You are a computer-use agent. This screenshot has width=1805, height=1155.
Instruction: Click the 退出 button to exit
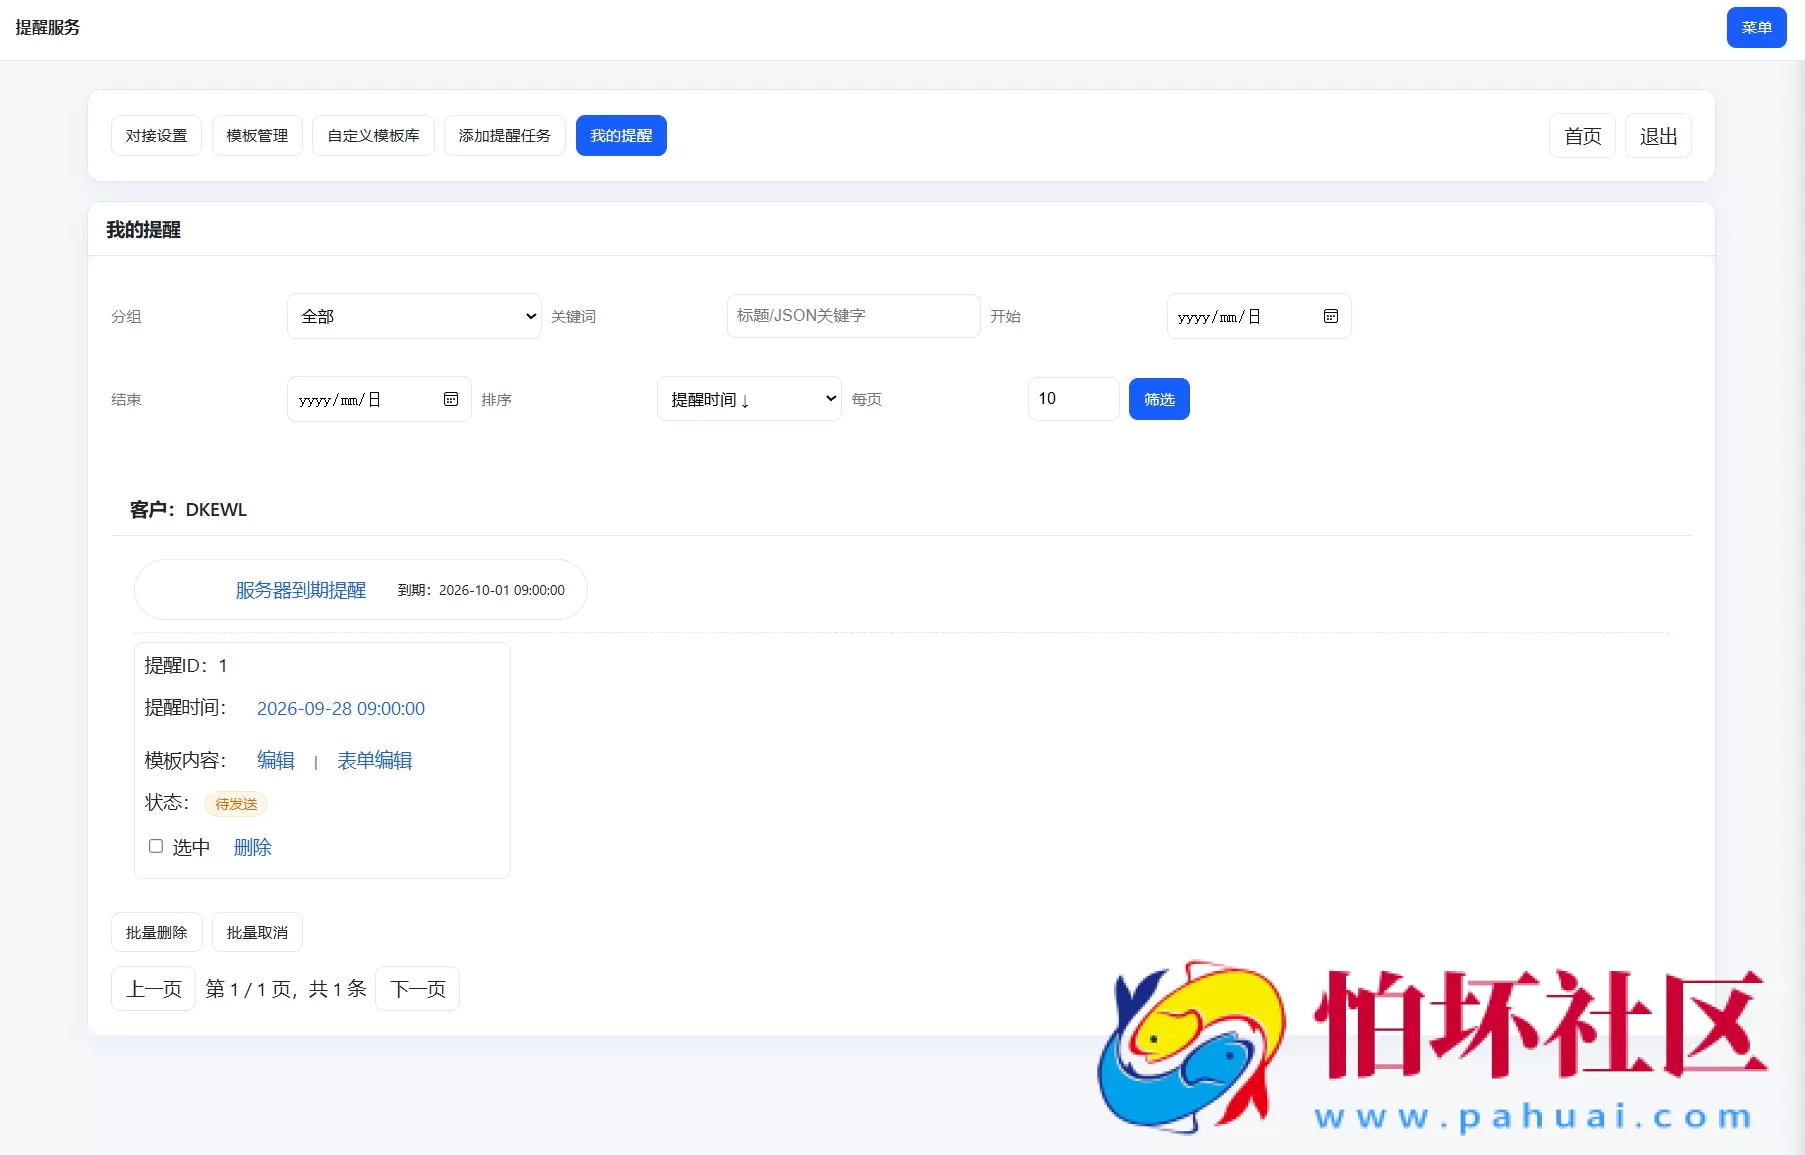point(1658,135)
